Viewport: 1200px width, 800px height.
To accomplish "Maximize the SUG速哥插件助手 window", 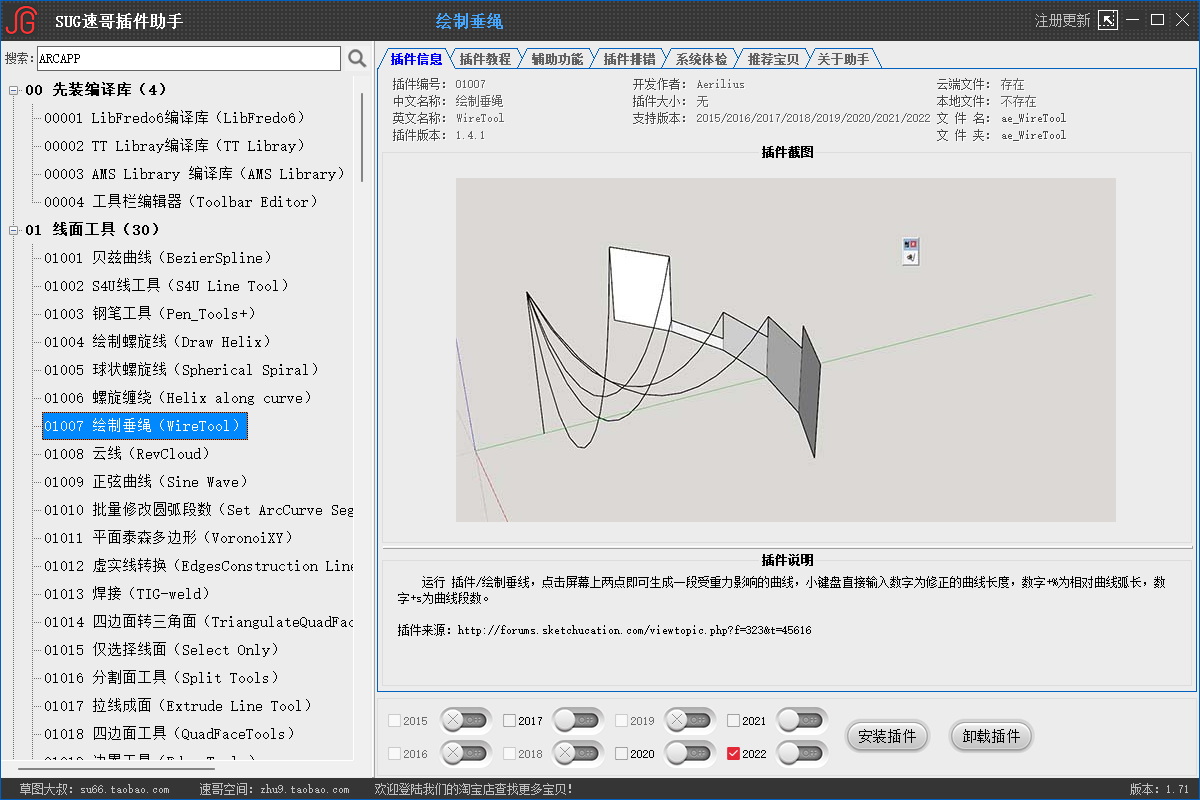I will pos(1157,20).
